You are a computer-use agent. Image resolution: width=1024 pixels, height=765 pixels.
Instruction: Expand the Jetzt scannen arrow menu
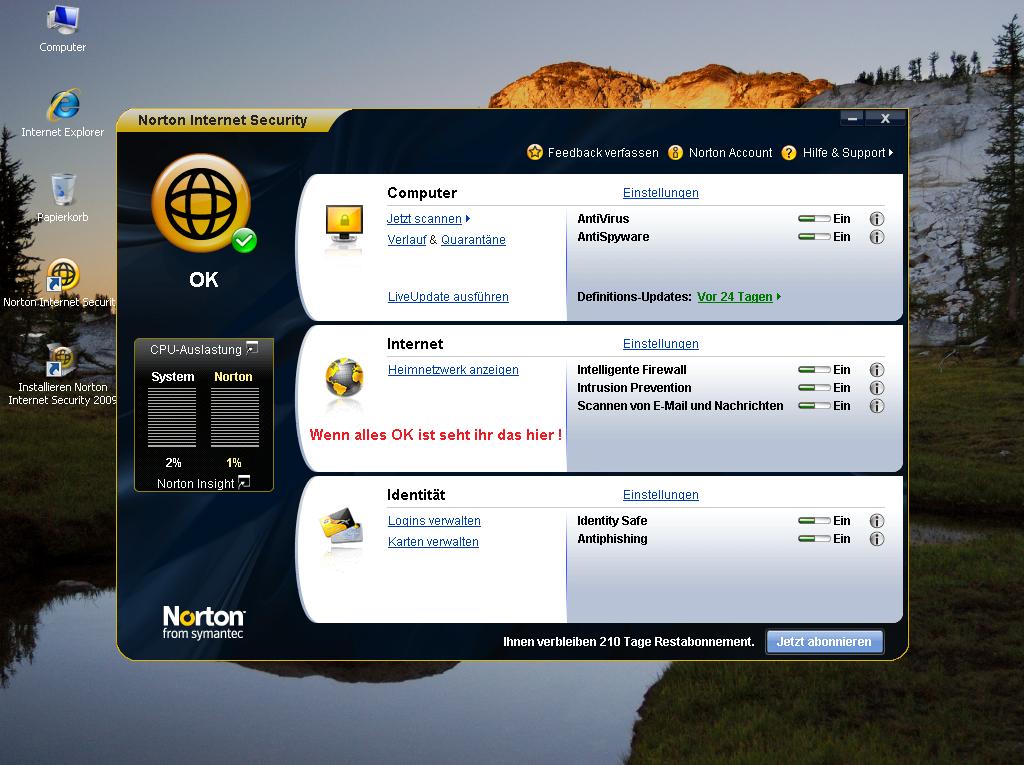tap(468, 219)
